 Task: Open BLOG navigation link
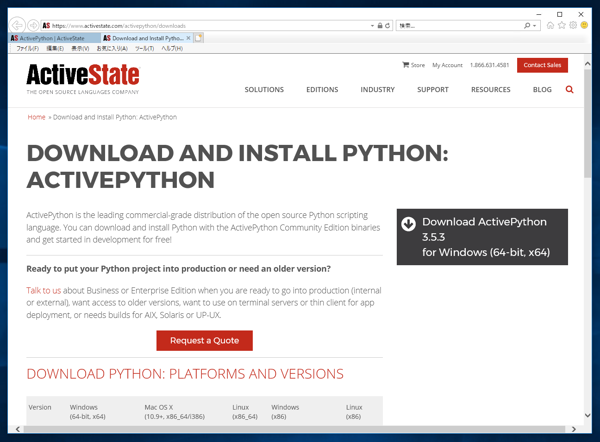542,90
